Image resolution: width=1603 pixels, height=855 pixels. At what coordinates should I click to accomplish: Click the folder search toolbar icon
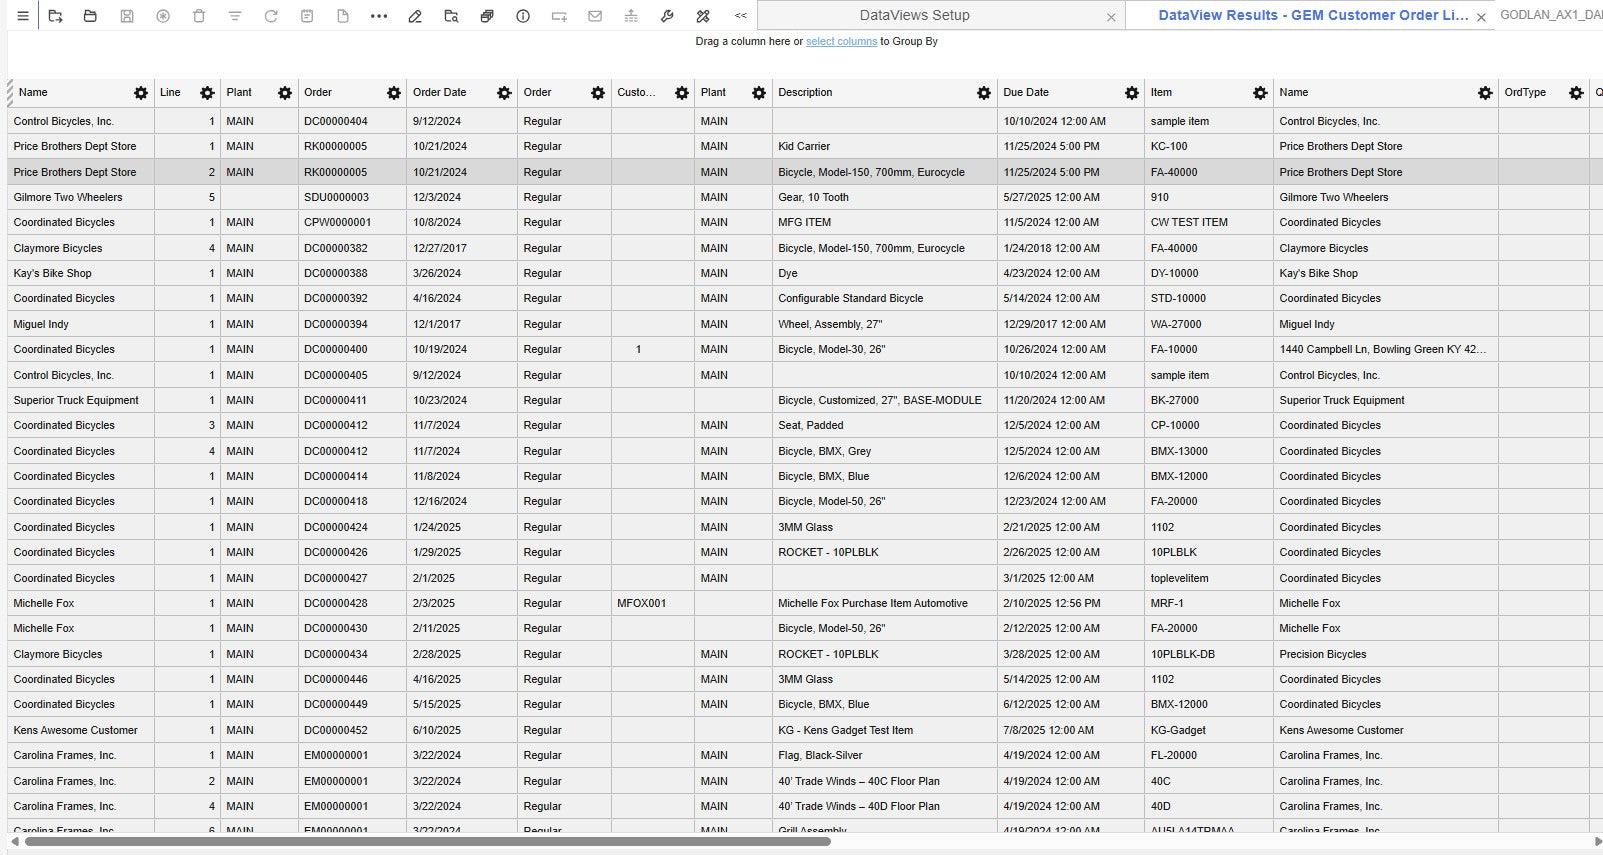(451, 16)
